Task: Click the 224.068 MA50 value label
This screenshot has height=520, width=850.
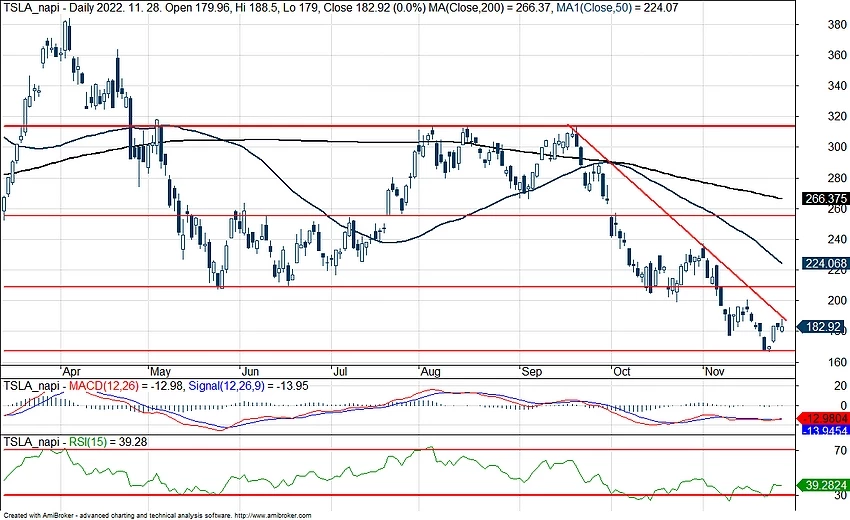Action: pos(824,264)
